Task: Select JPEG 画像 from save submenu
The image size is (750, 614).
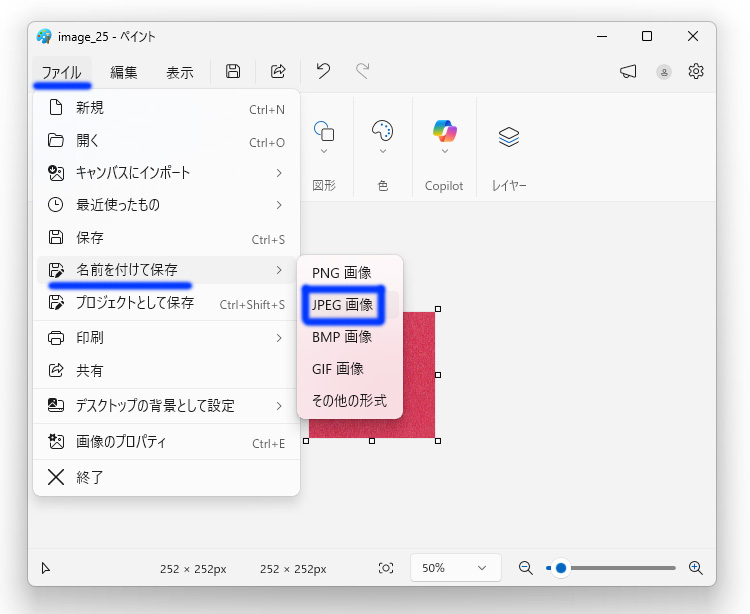Action: pos(343,305)
